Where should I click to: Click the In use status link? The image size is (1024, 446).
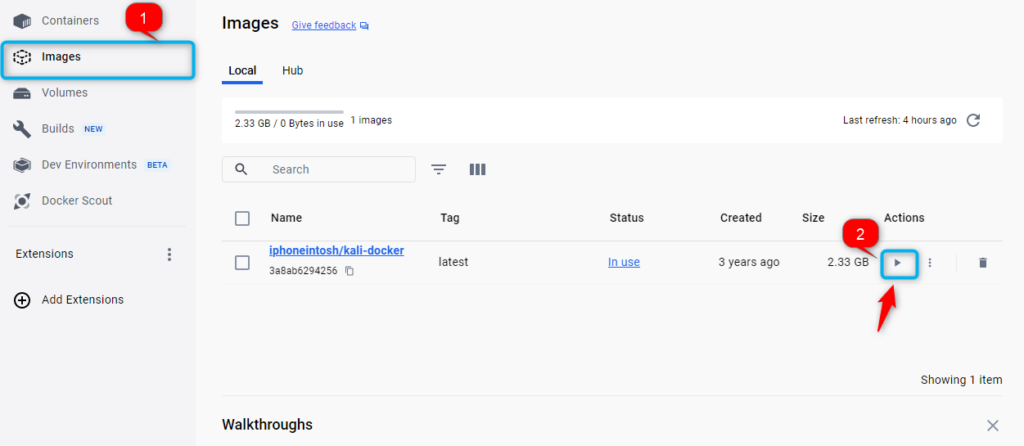[623, 262]
